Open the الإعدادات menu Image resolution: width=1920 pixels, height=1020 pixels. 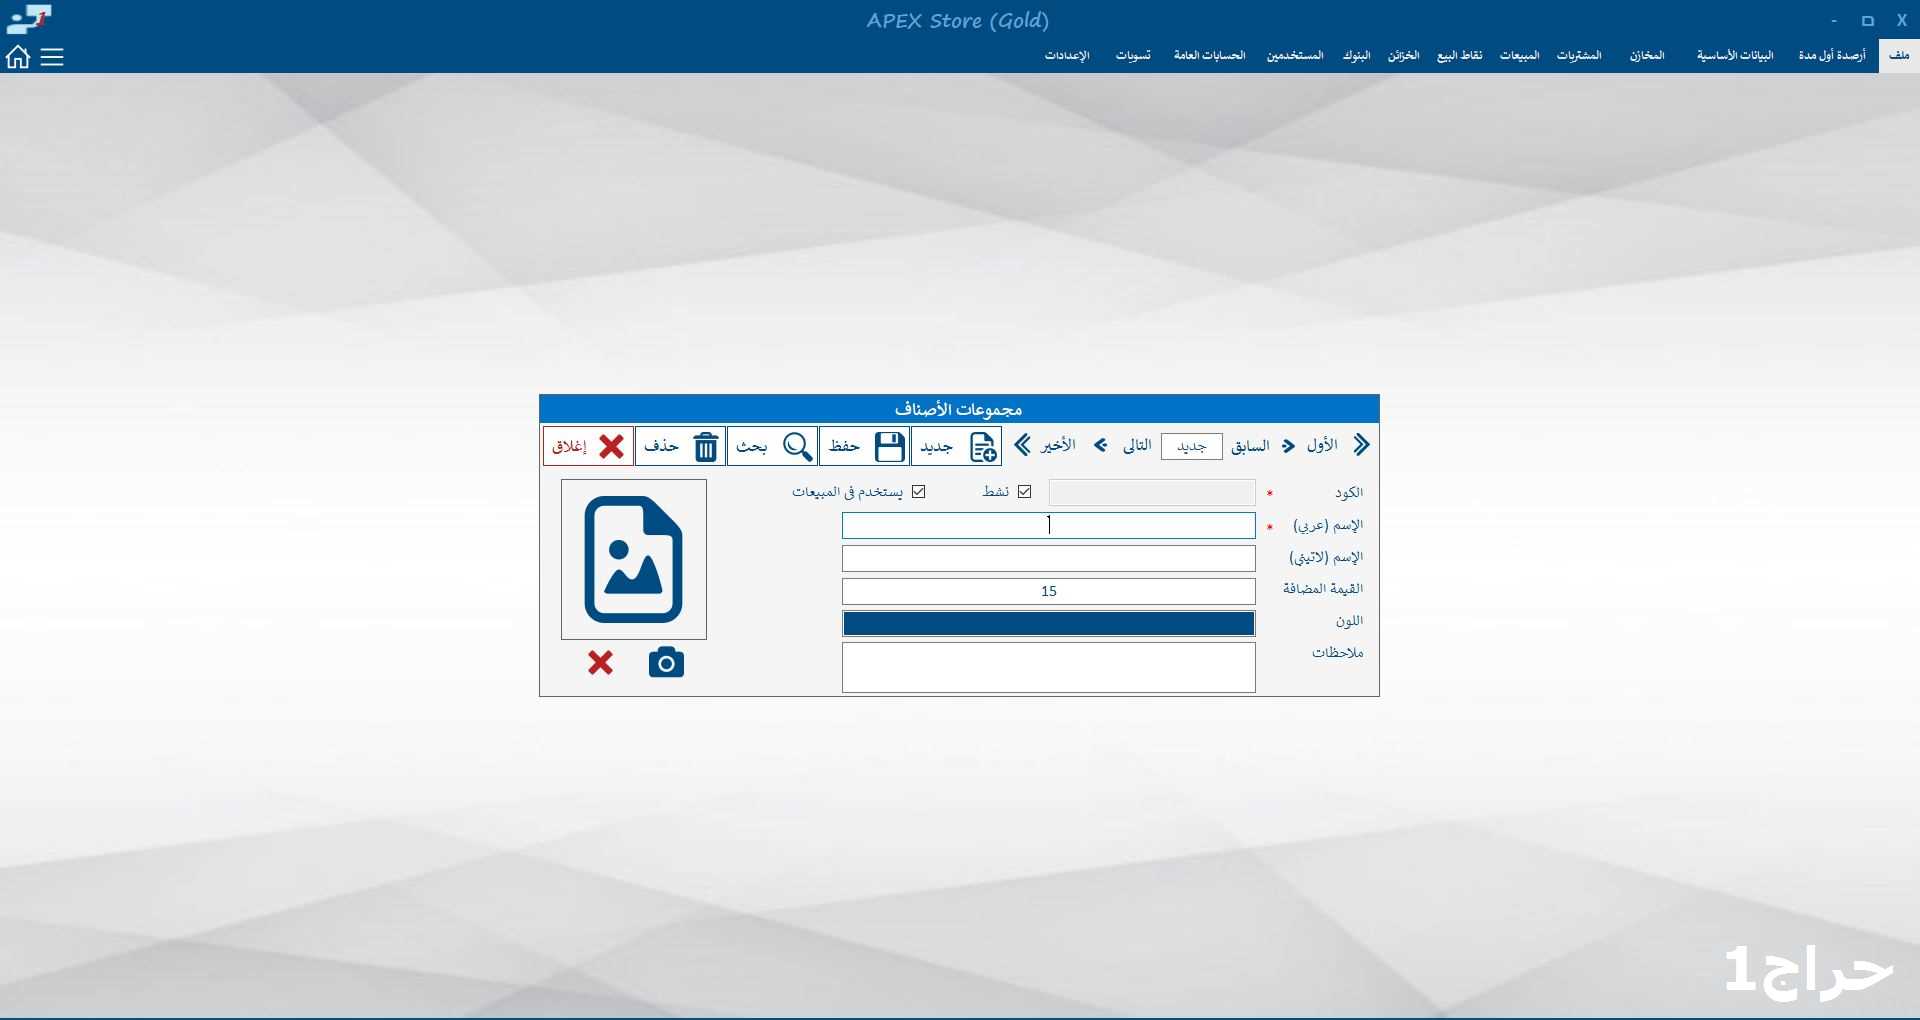click(x=1066, y=56)
